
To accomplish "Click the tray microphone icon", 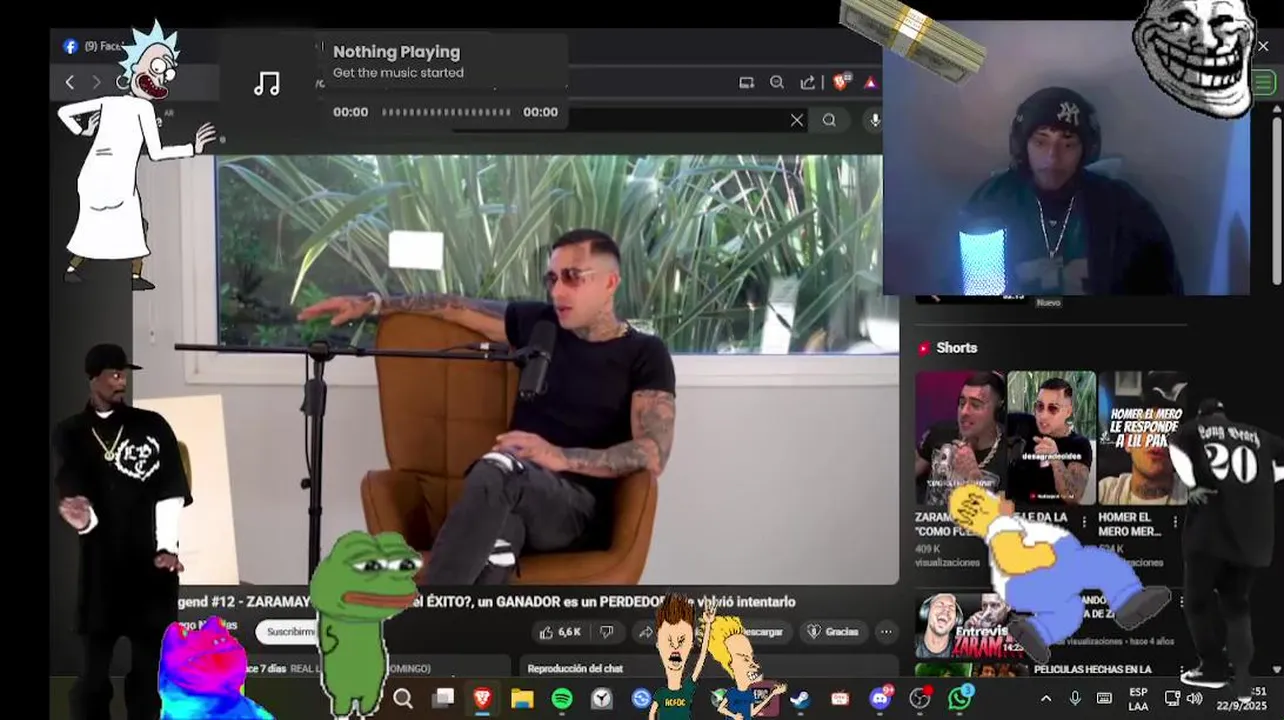I will 1075,698.
